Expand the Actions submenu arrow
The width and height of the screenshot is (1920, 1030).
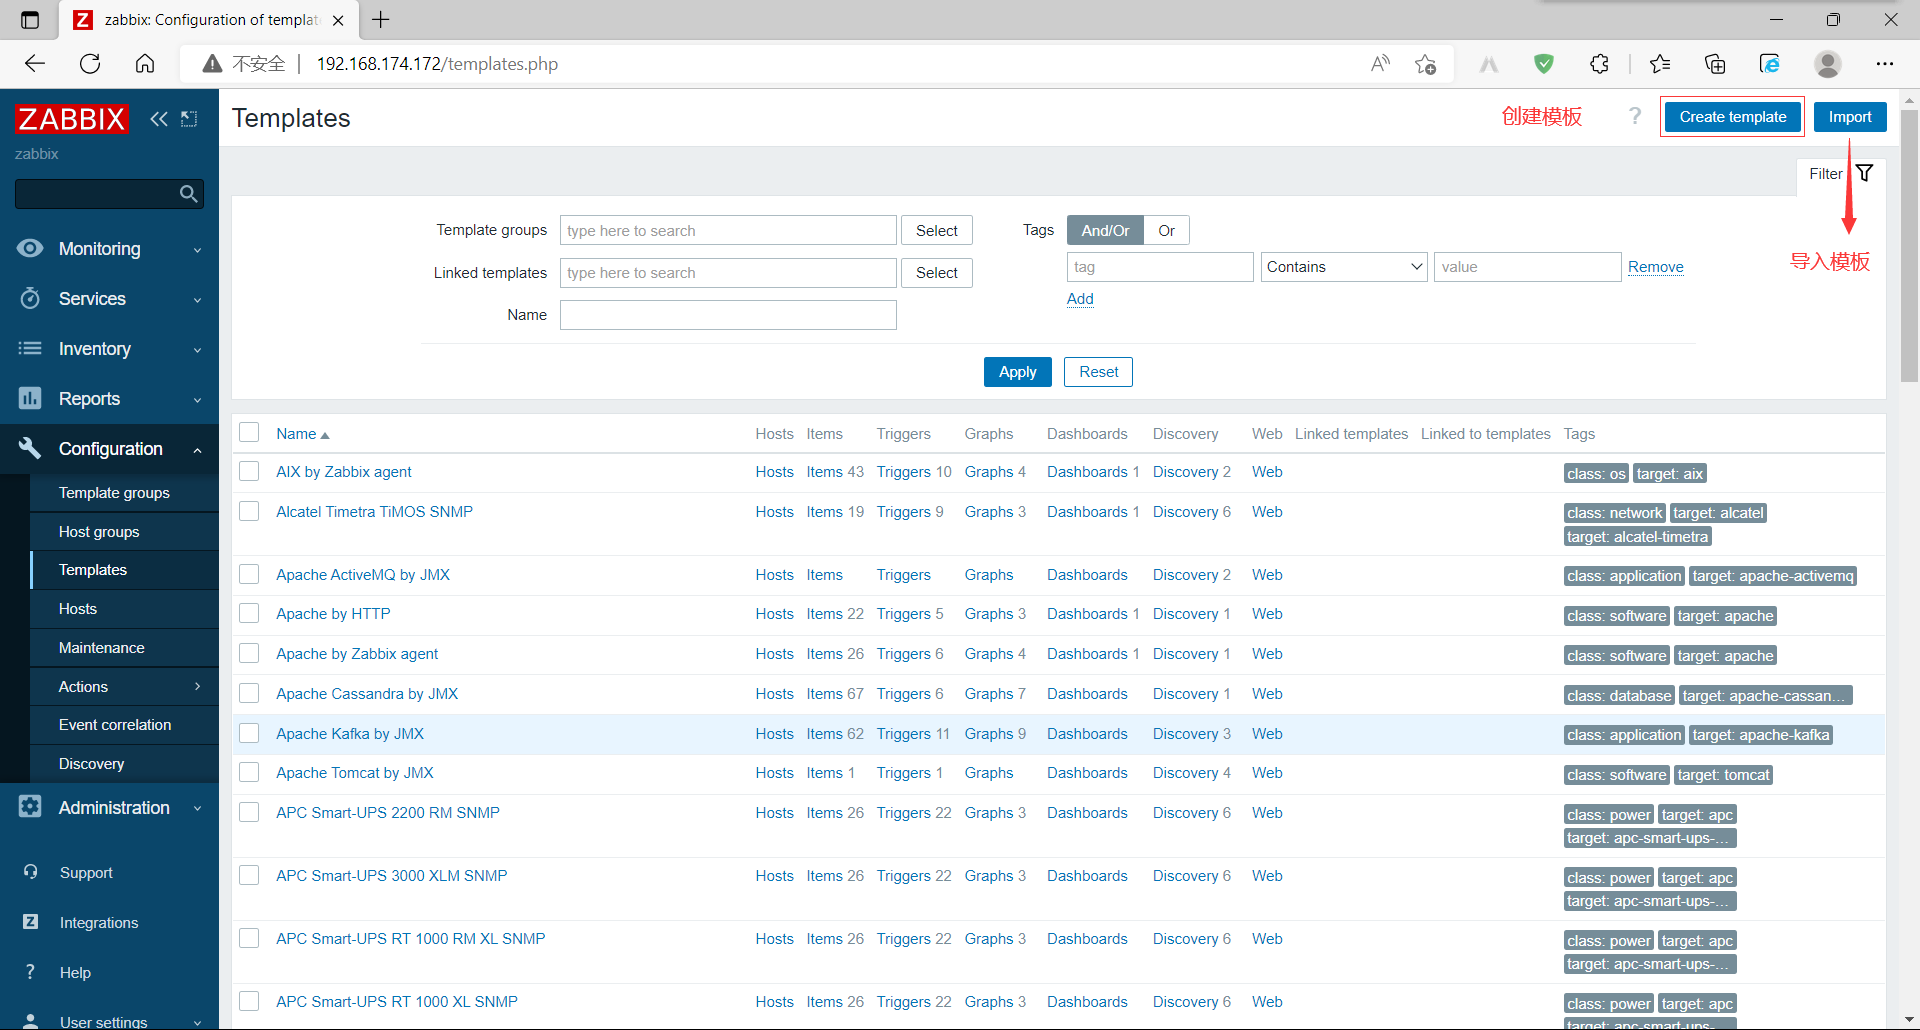(x=197, y=686)
